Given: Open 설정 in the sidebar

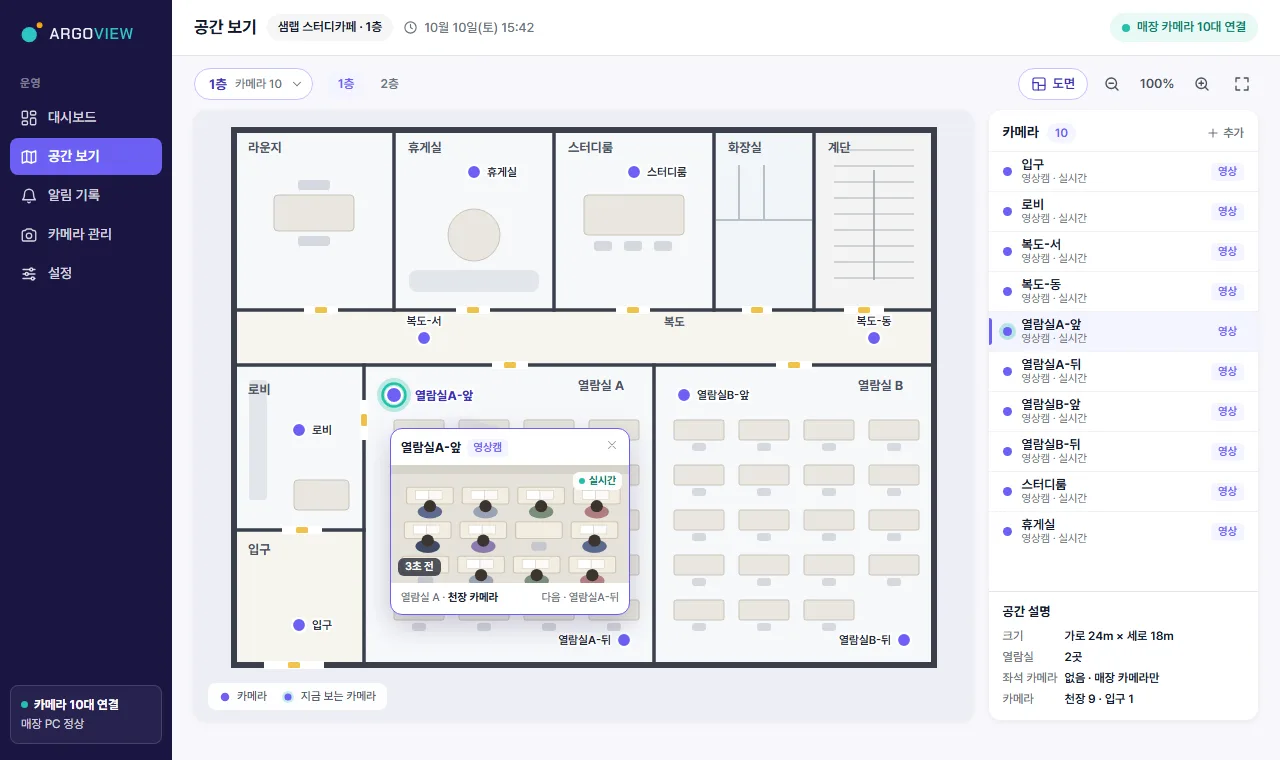Looking at the screenshot, I should click(x=86, y=274).
